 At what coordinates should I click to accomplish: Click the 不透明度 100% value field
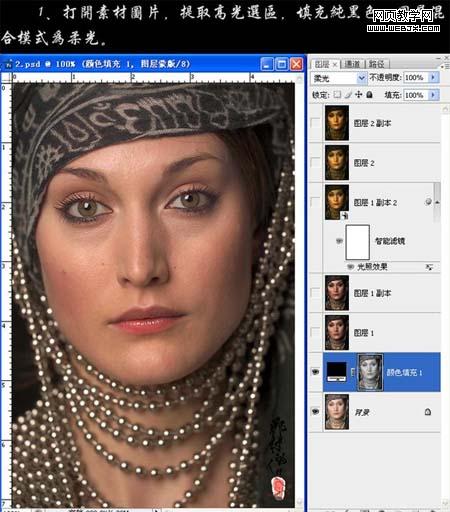coord(417,78)
